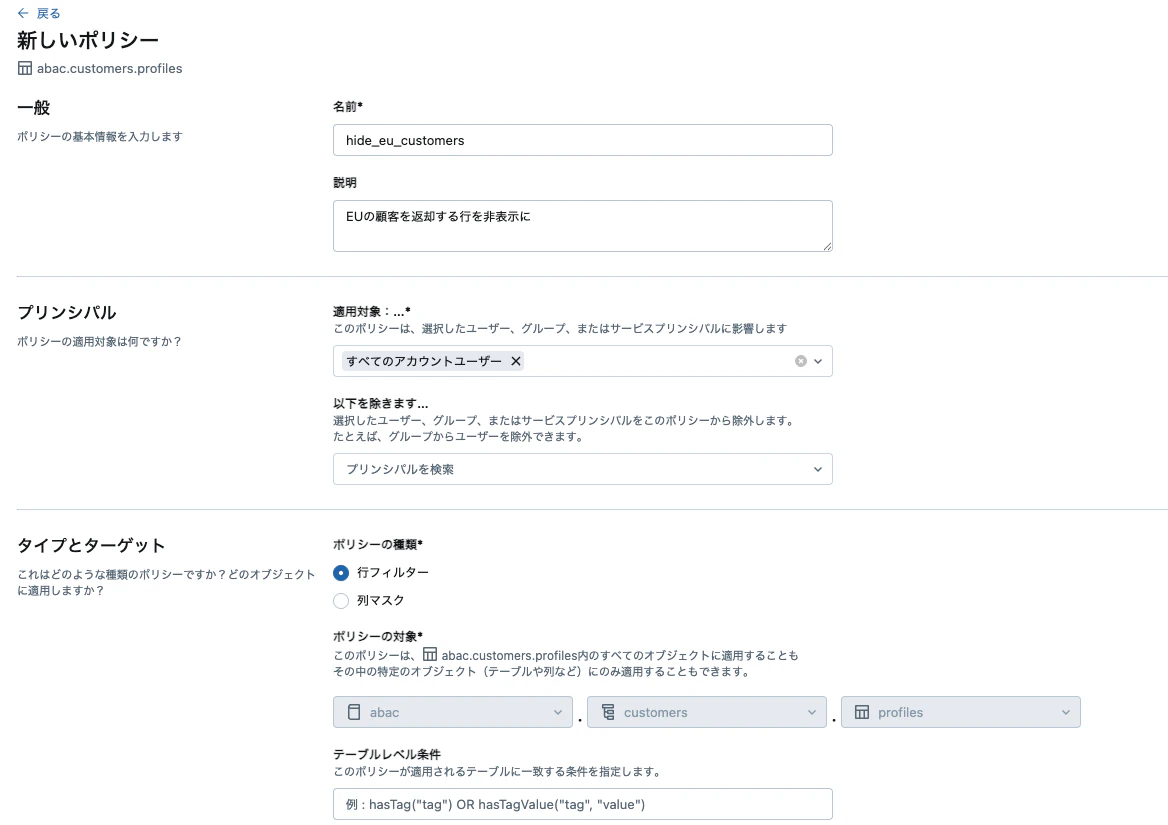Click the タイプとターゲット section heading
1168x825 pixels.
tap(91, 545)
